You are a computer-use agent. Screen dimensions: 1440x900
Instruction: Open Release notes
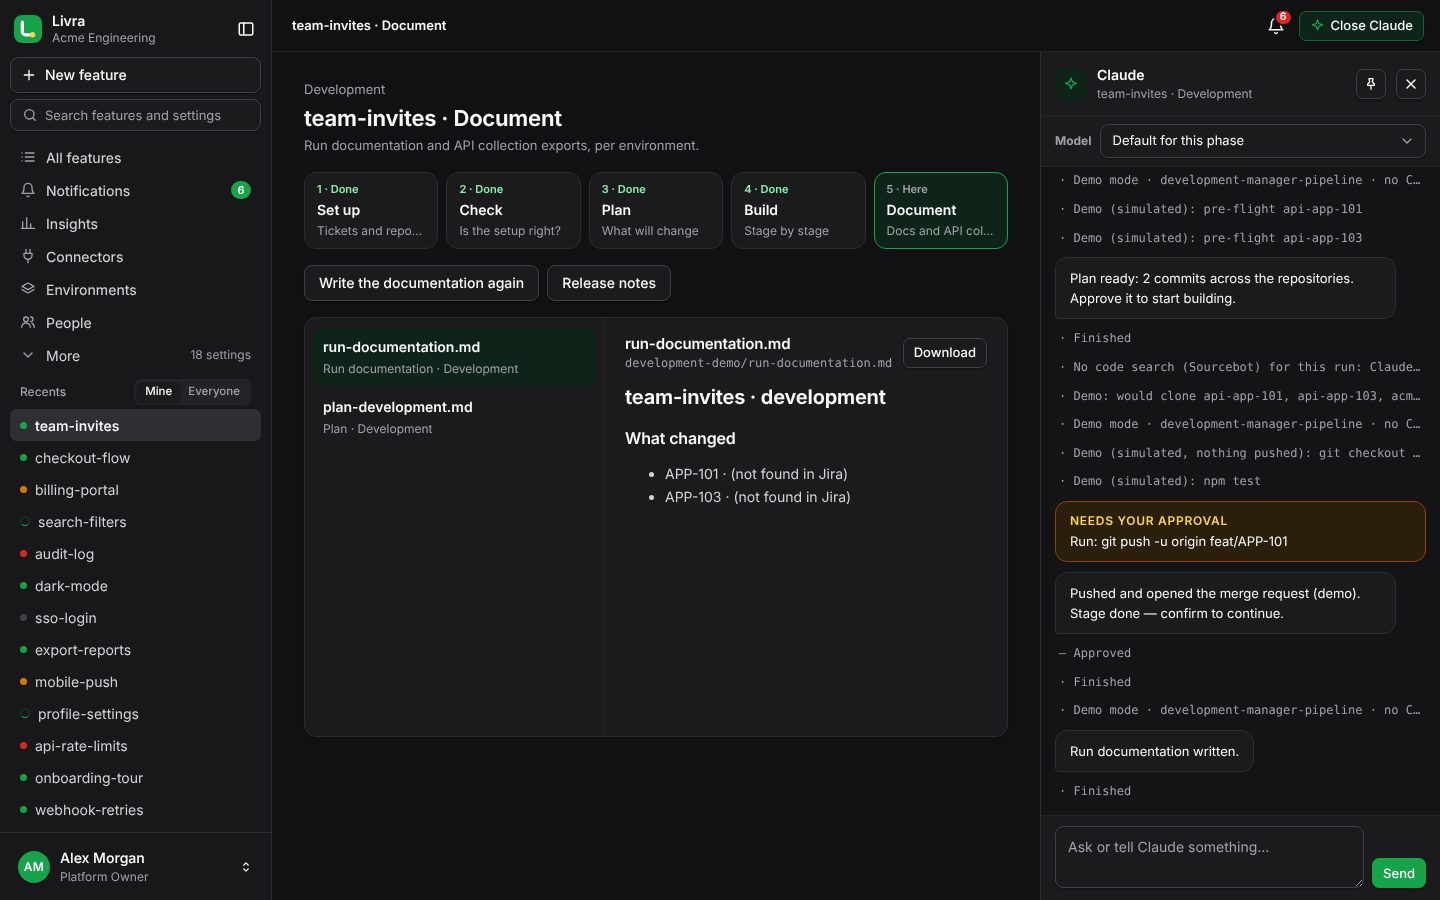point(609,283)
